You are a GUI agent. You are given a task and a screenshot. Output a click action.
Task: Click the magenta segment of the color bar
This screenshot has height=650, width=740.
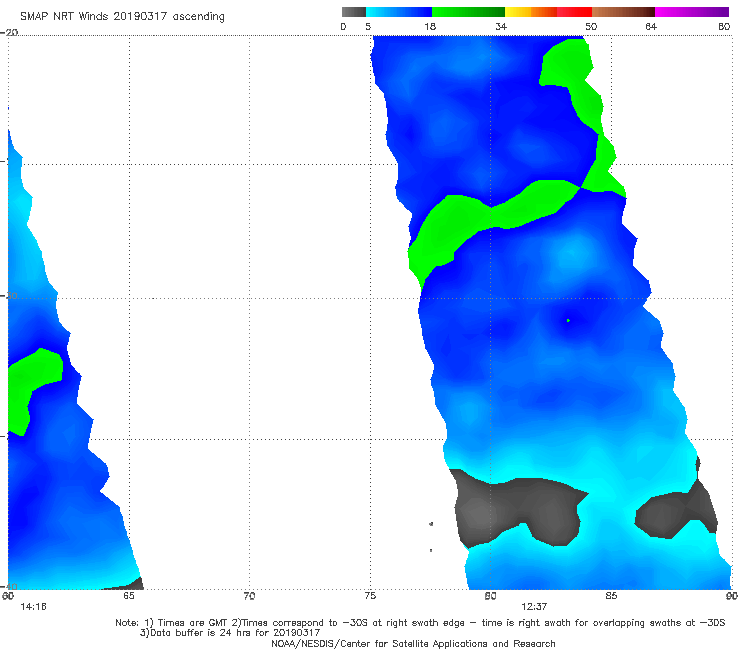(x=692, y=12)
